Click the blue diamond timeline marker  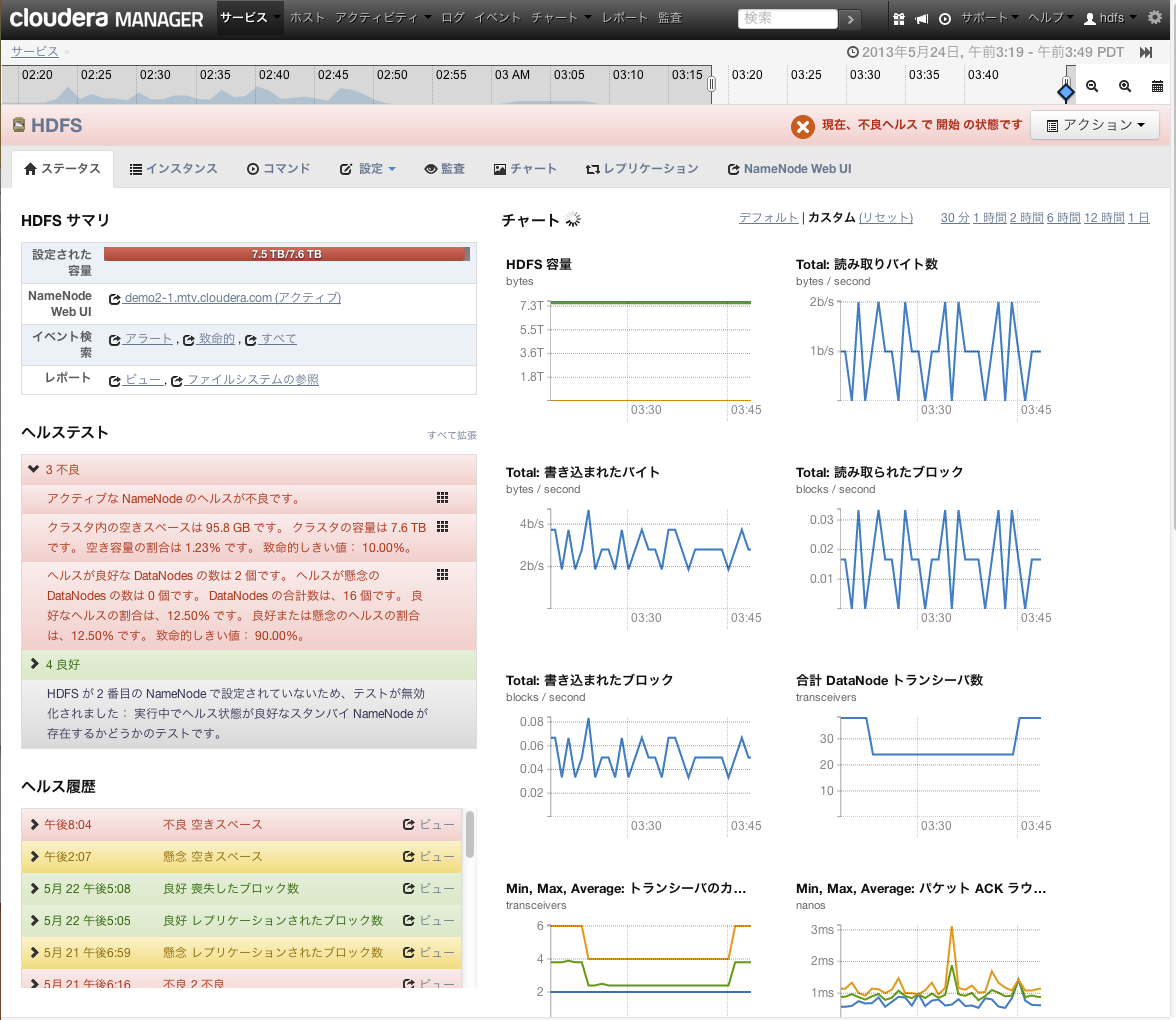click(x=1066, y=92)
